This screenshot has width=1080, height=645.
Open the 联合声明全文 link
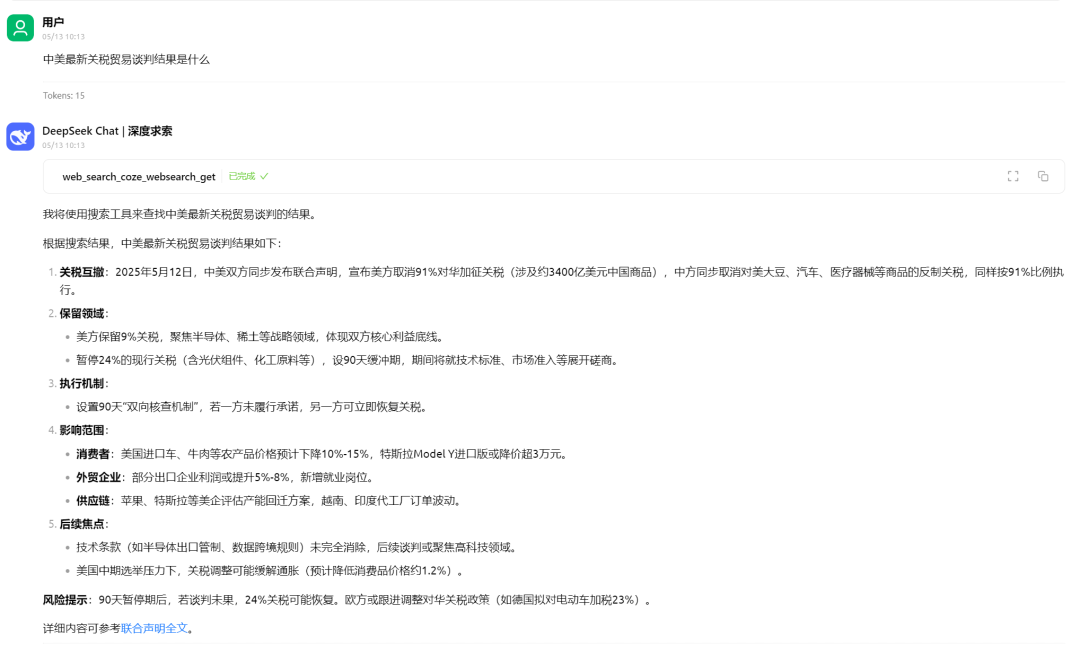point(154,628)
